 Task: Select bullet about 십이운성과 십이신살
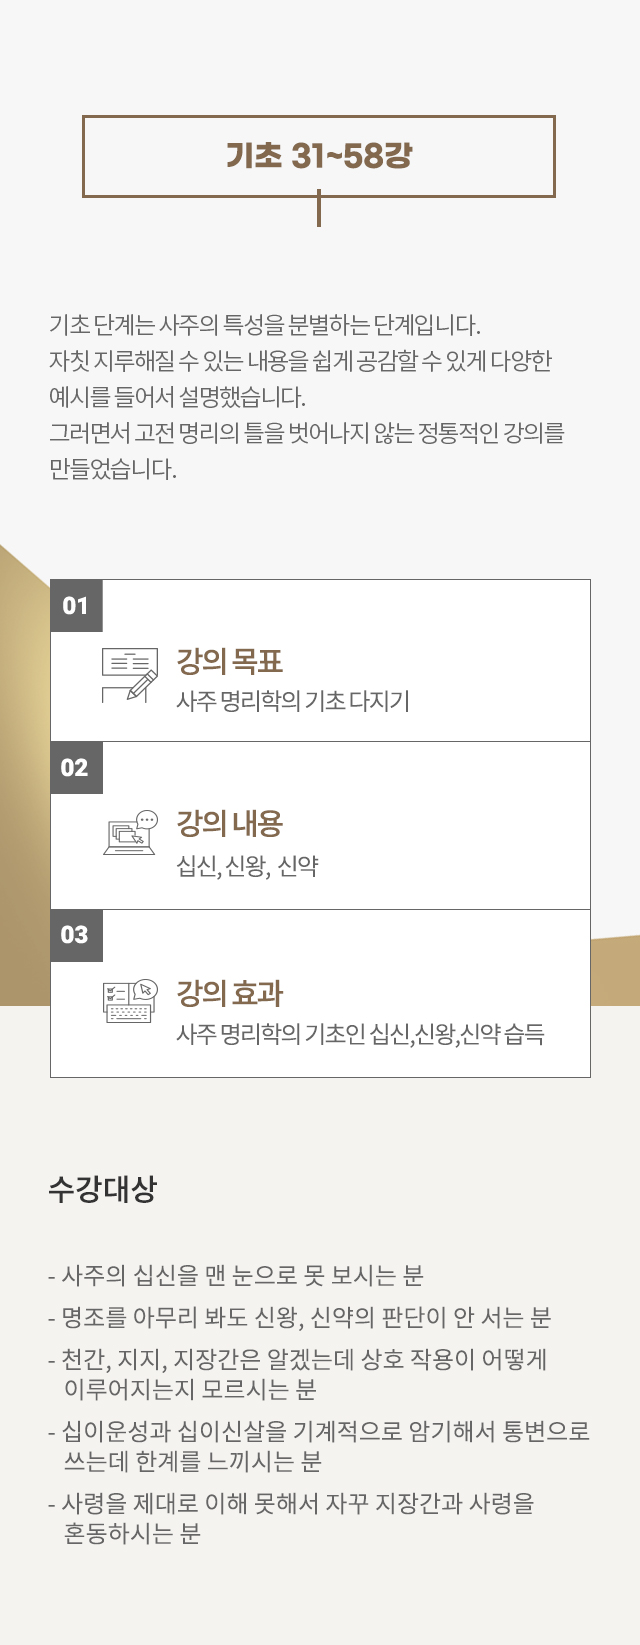click(x=318, y=1446)
